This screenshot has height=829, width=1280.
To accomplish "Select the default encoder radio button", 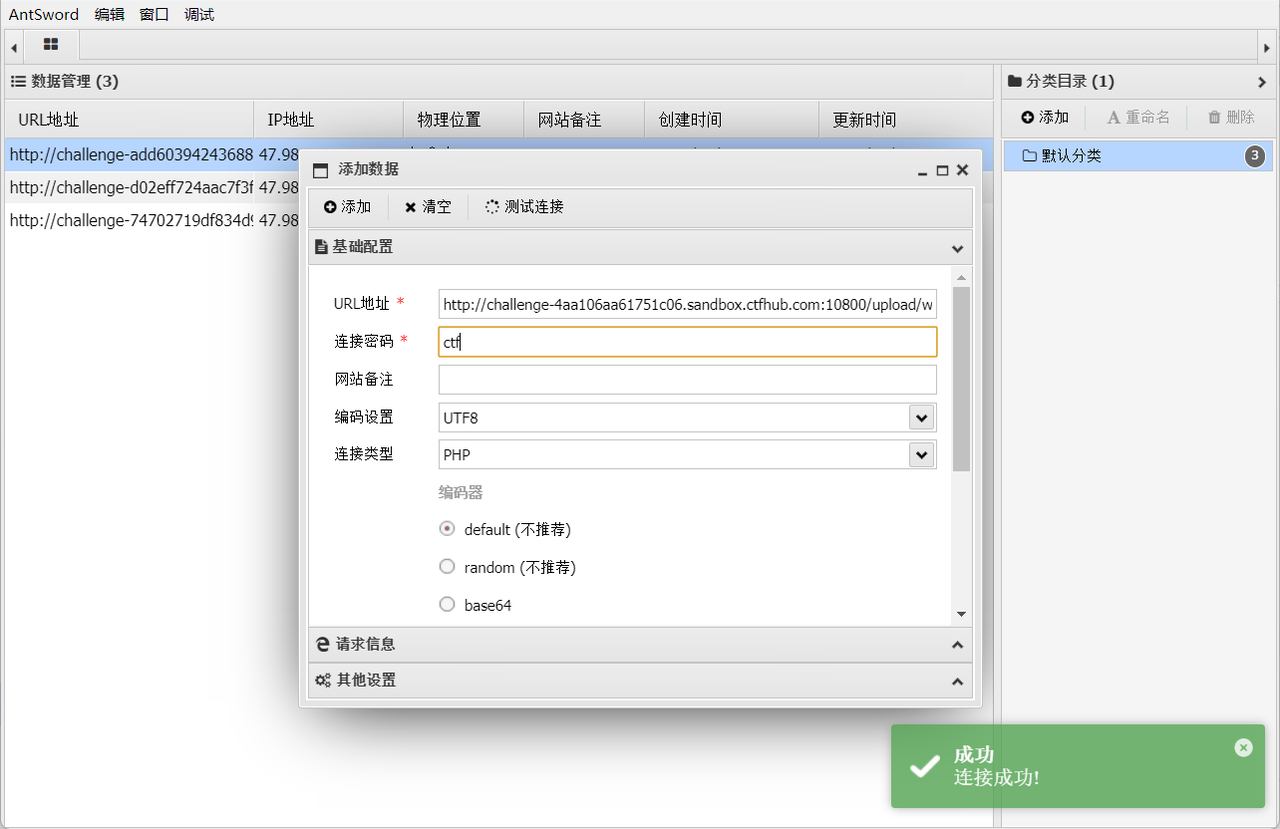I will 448,529.
